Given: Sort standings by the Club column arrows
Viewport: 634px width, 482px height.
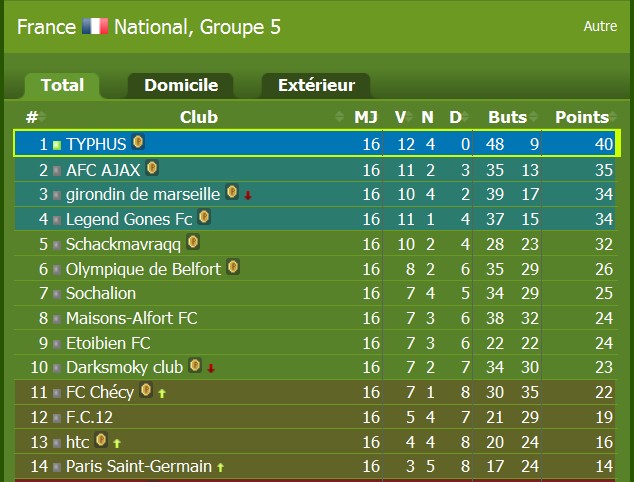Looking at the screenshot, I should (339, 117).
